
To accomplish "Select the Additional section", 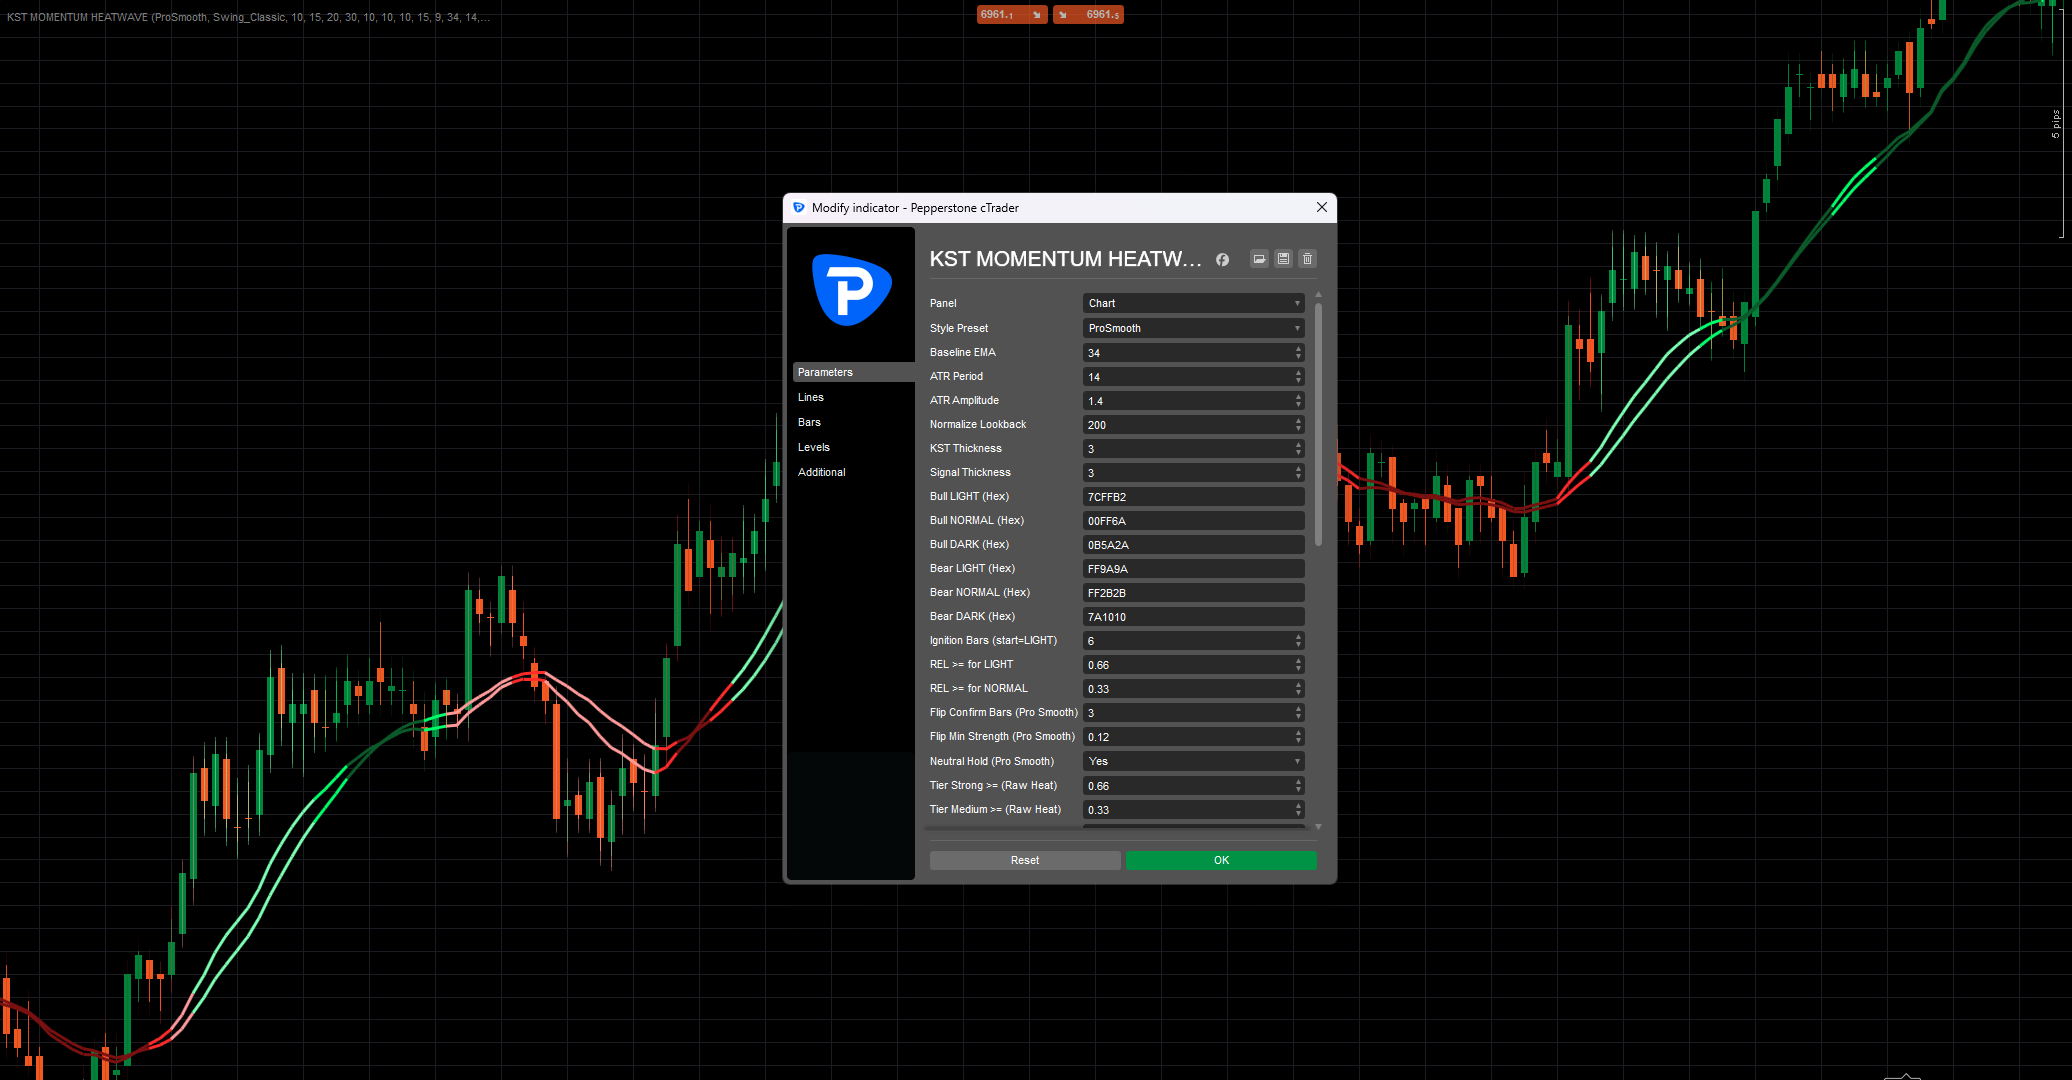I will pos(822,472).
